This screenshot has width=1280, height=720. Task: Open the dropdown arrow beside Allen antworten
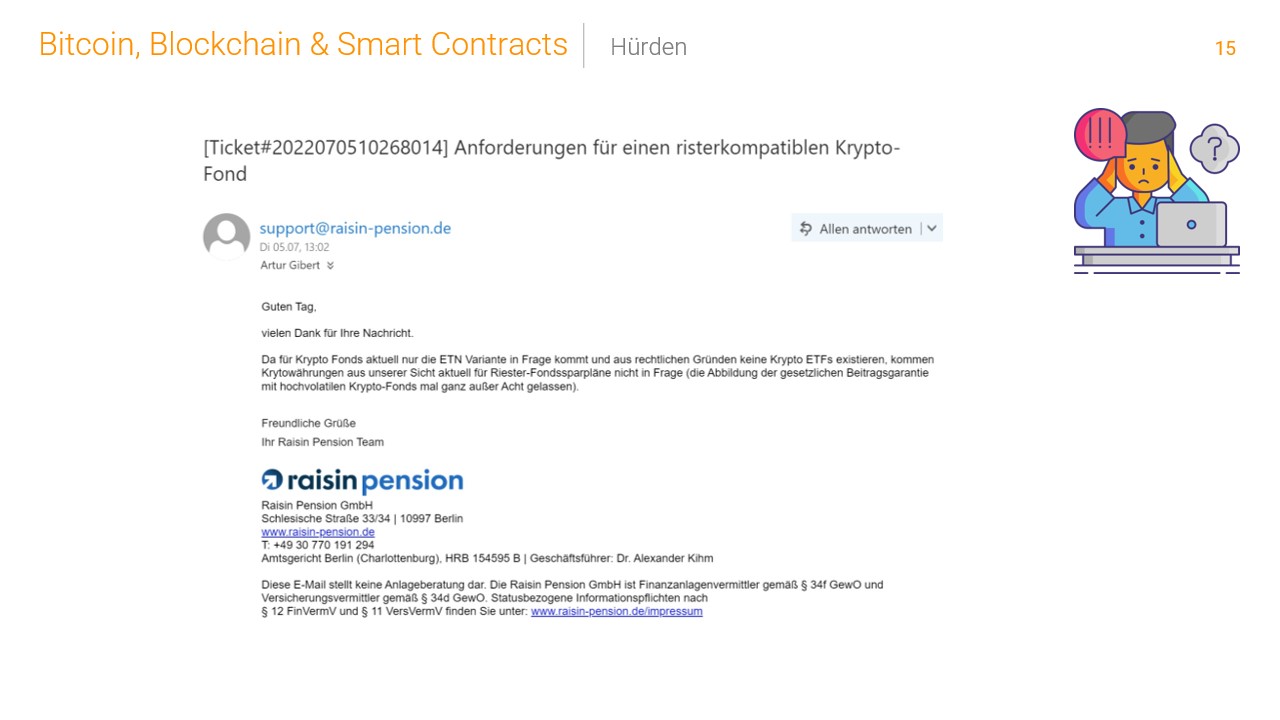pos(931,228)
